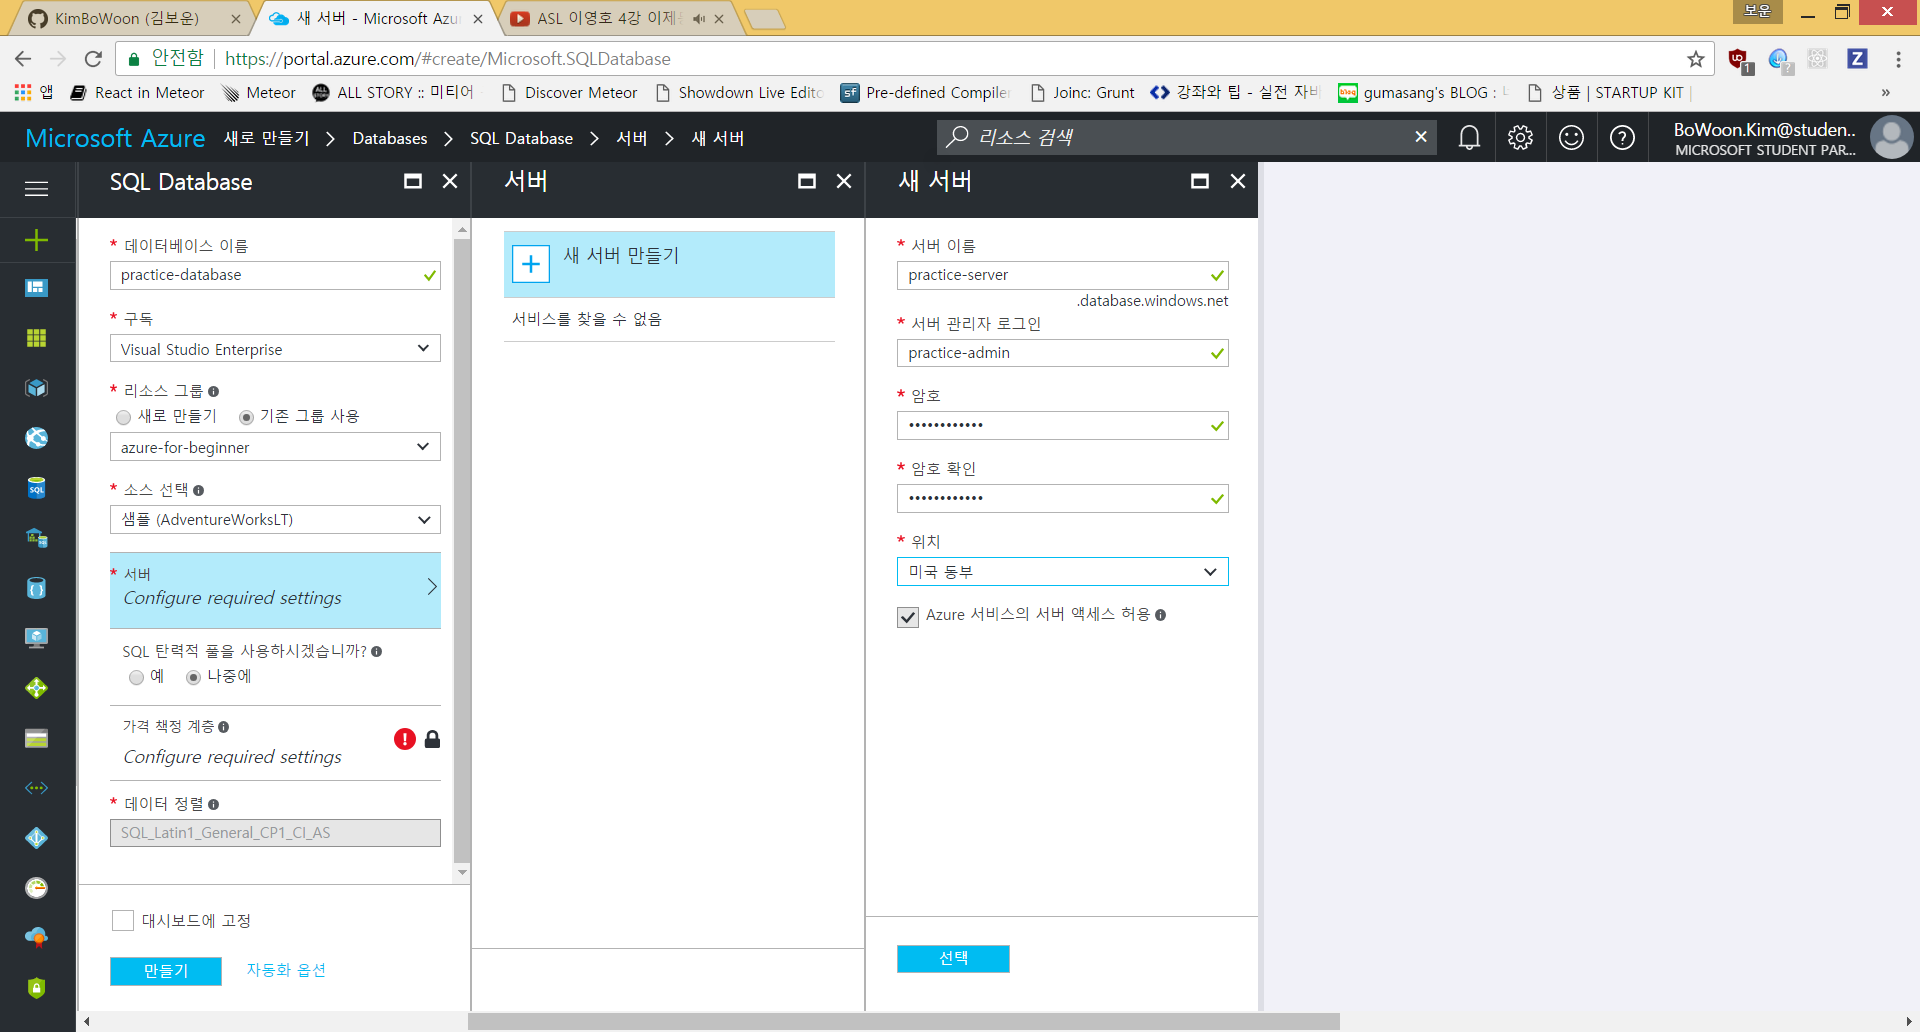Viewport: 1920px width, 1032px height.
Task: Open portal settings gear icon
Action: point(1520,138)
